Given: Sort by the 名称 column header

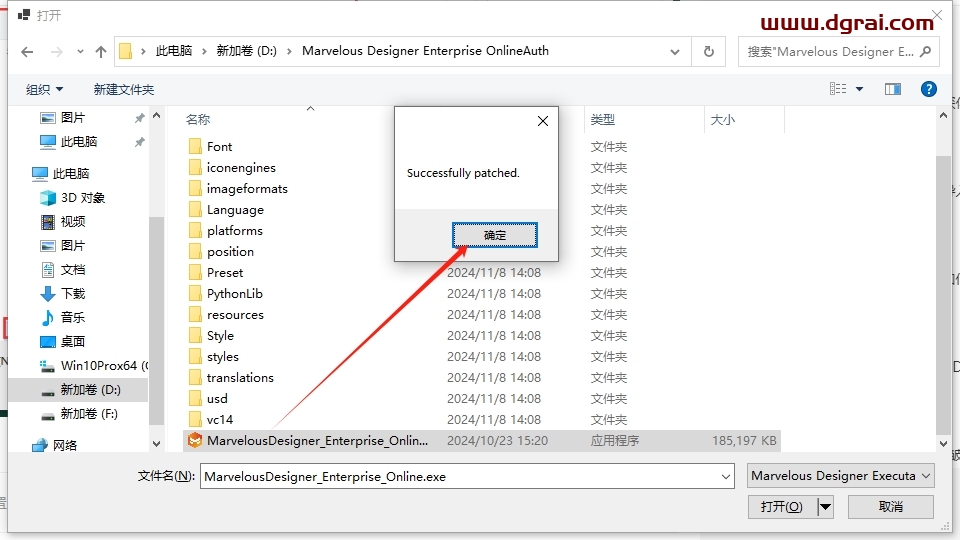Looking at the screenshot, I should 198,119.
